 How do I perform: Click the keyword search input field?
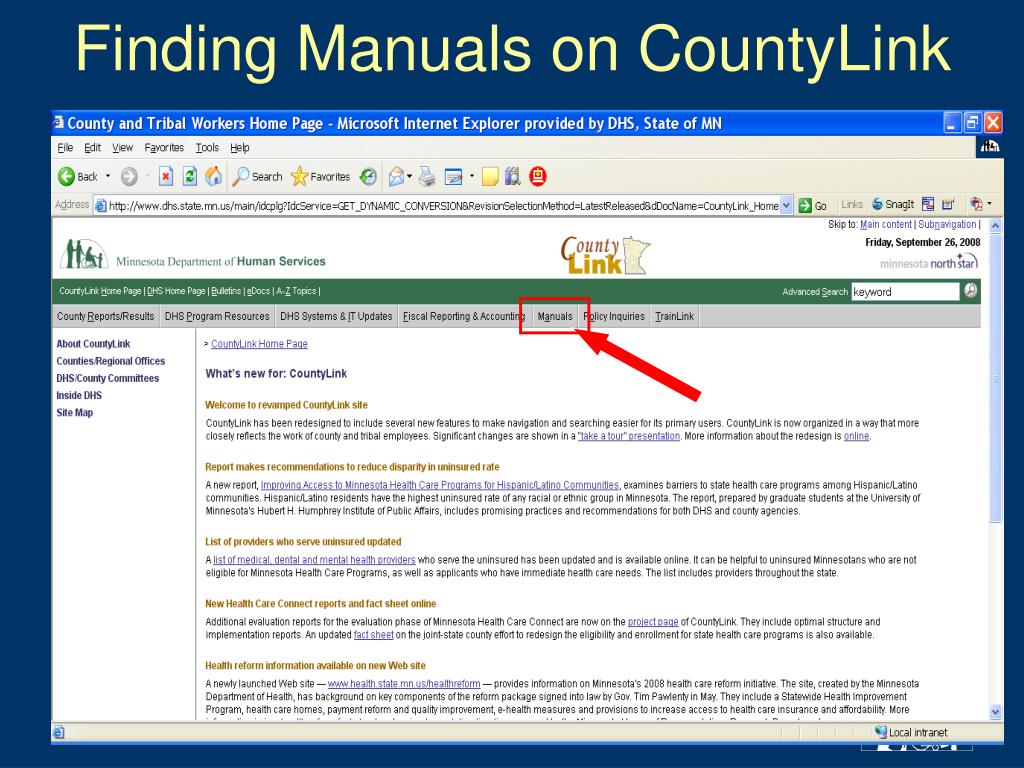coord(905,291)
